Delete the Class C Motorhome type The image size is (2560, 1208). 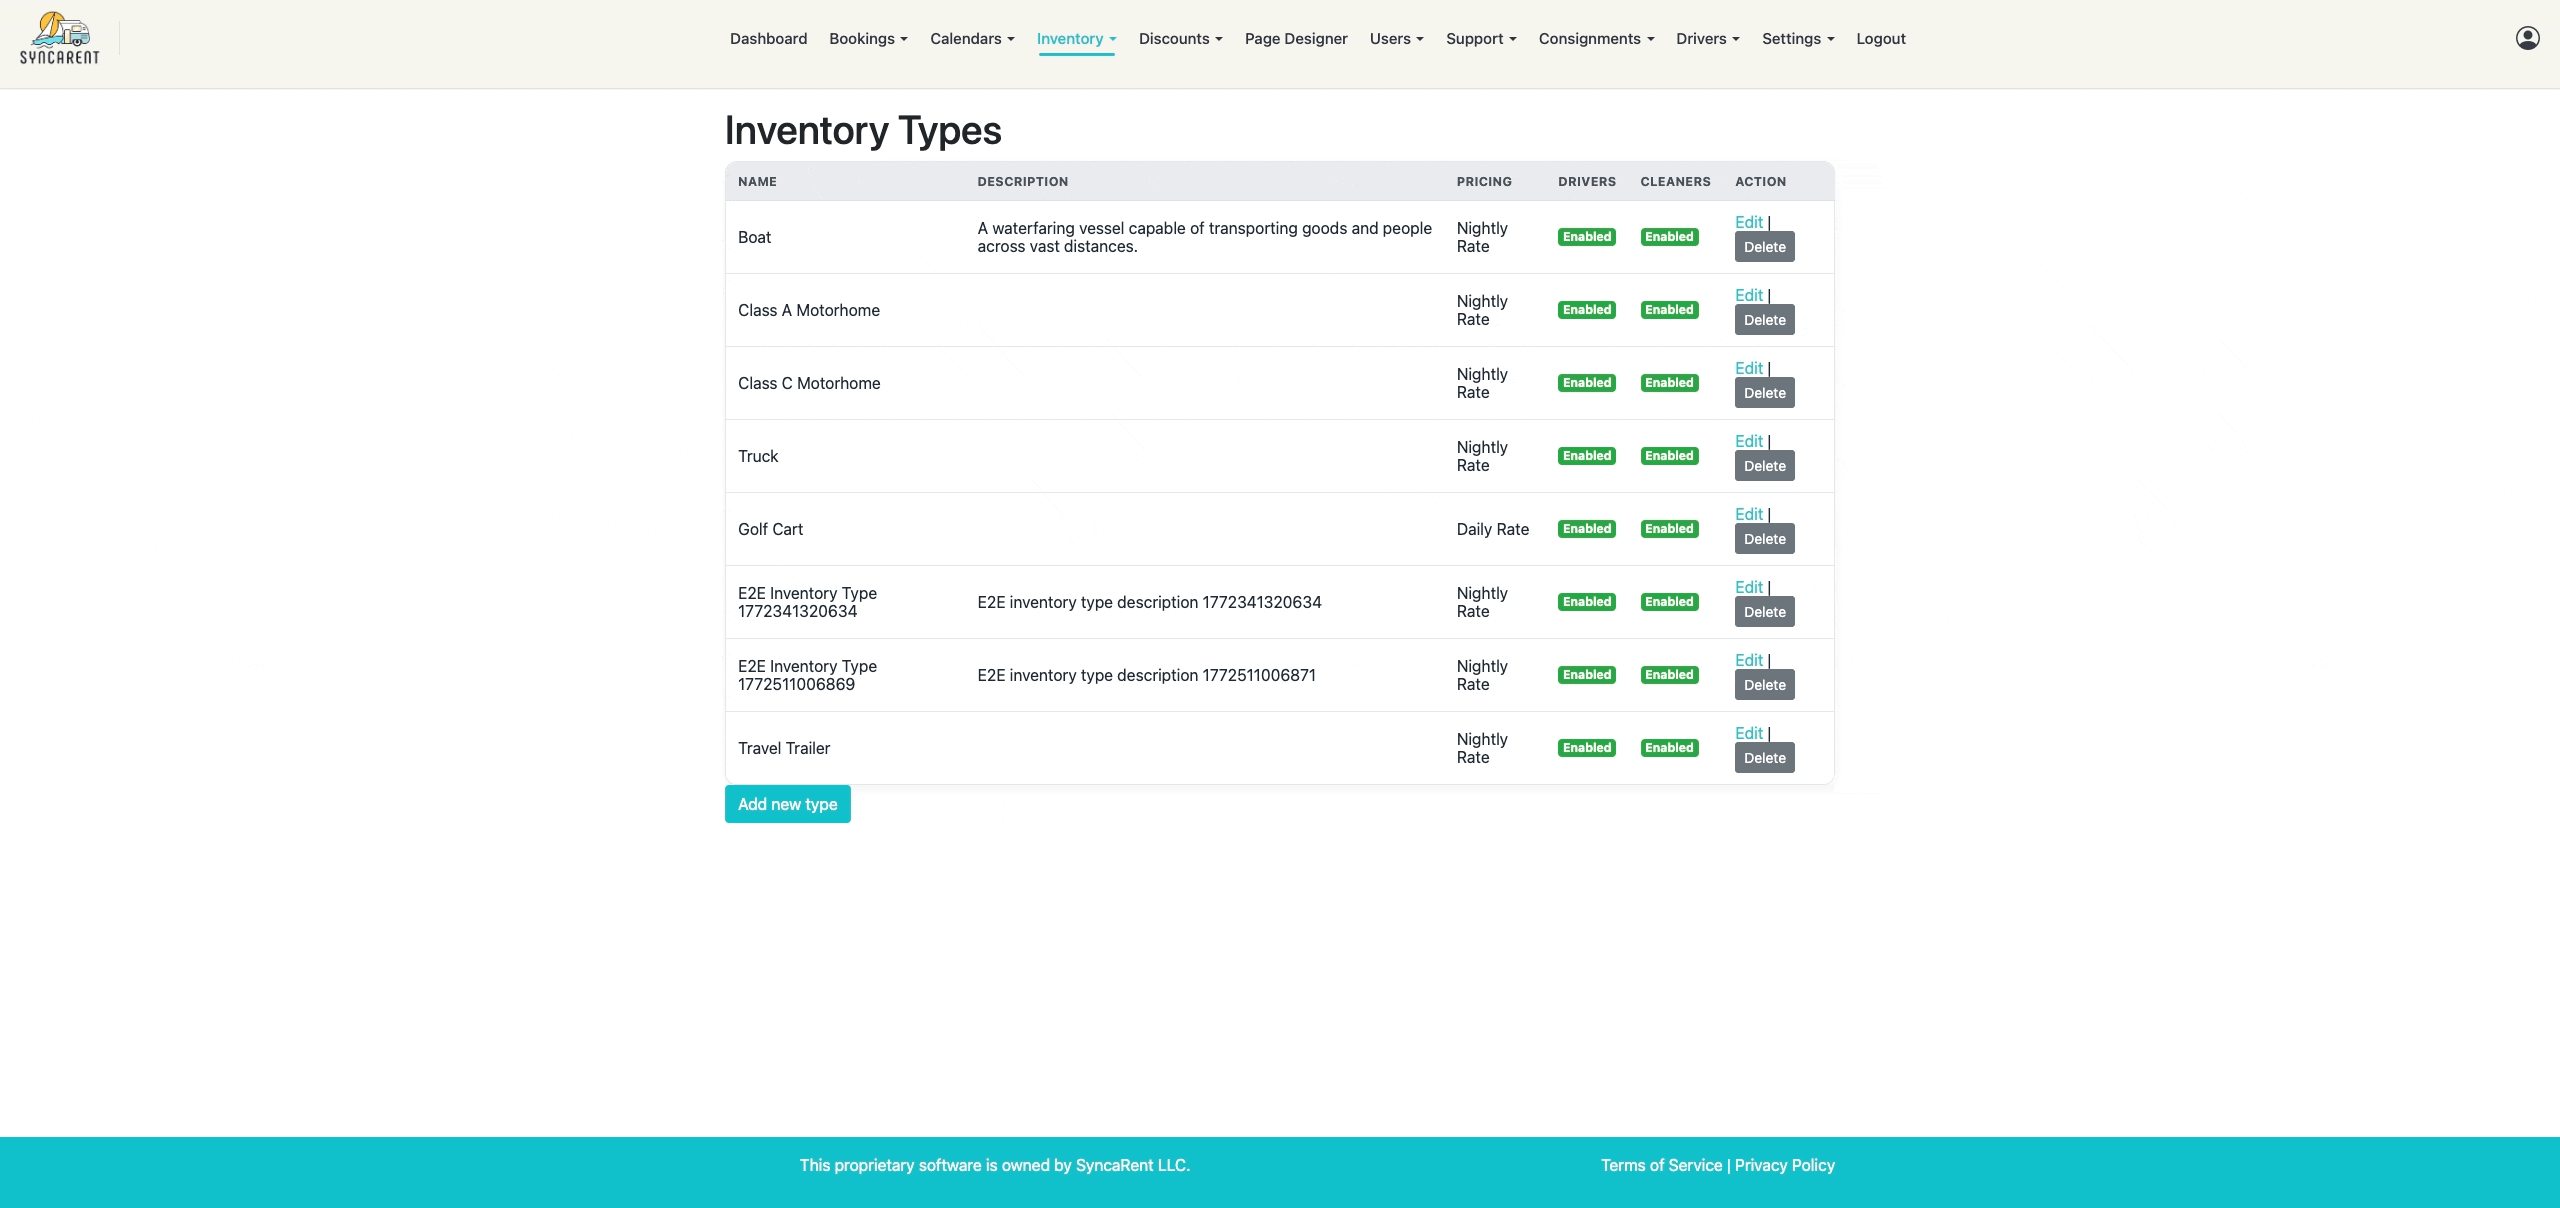coord(1764,393)
